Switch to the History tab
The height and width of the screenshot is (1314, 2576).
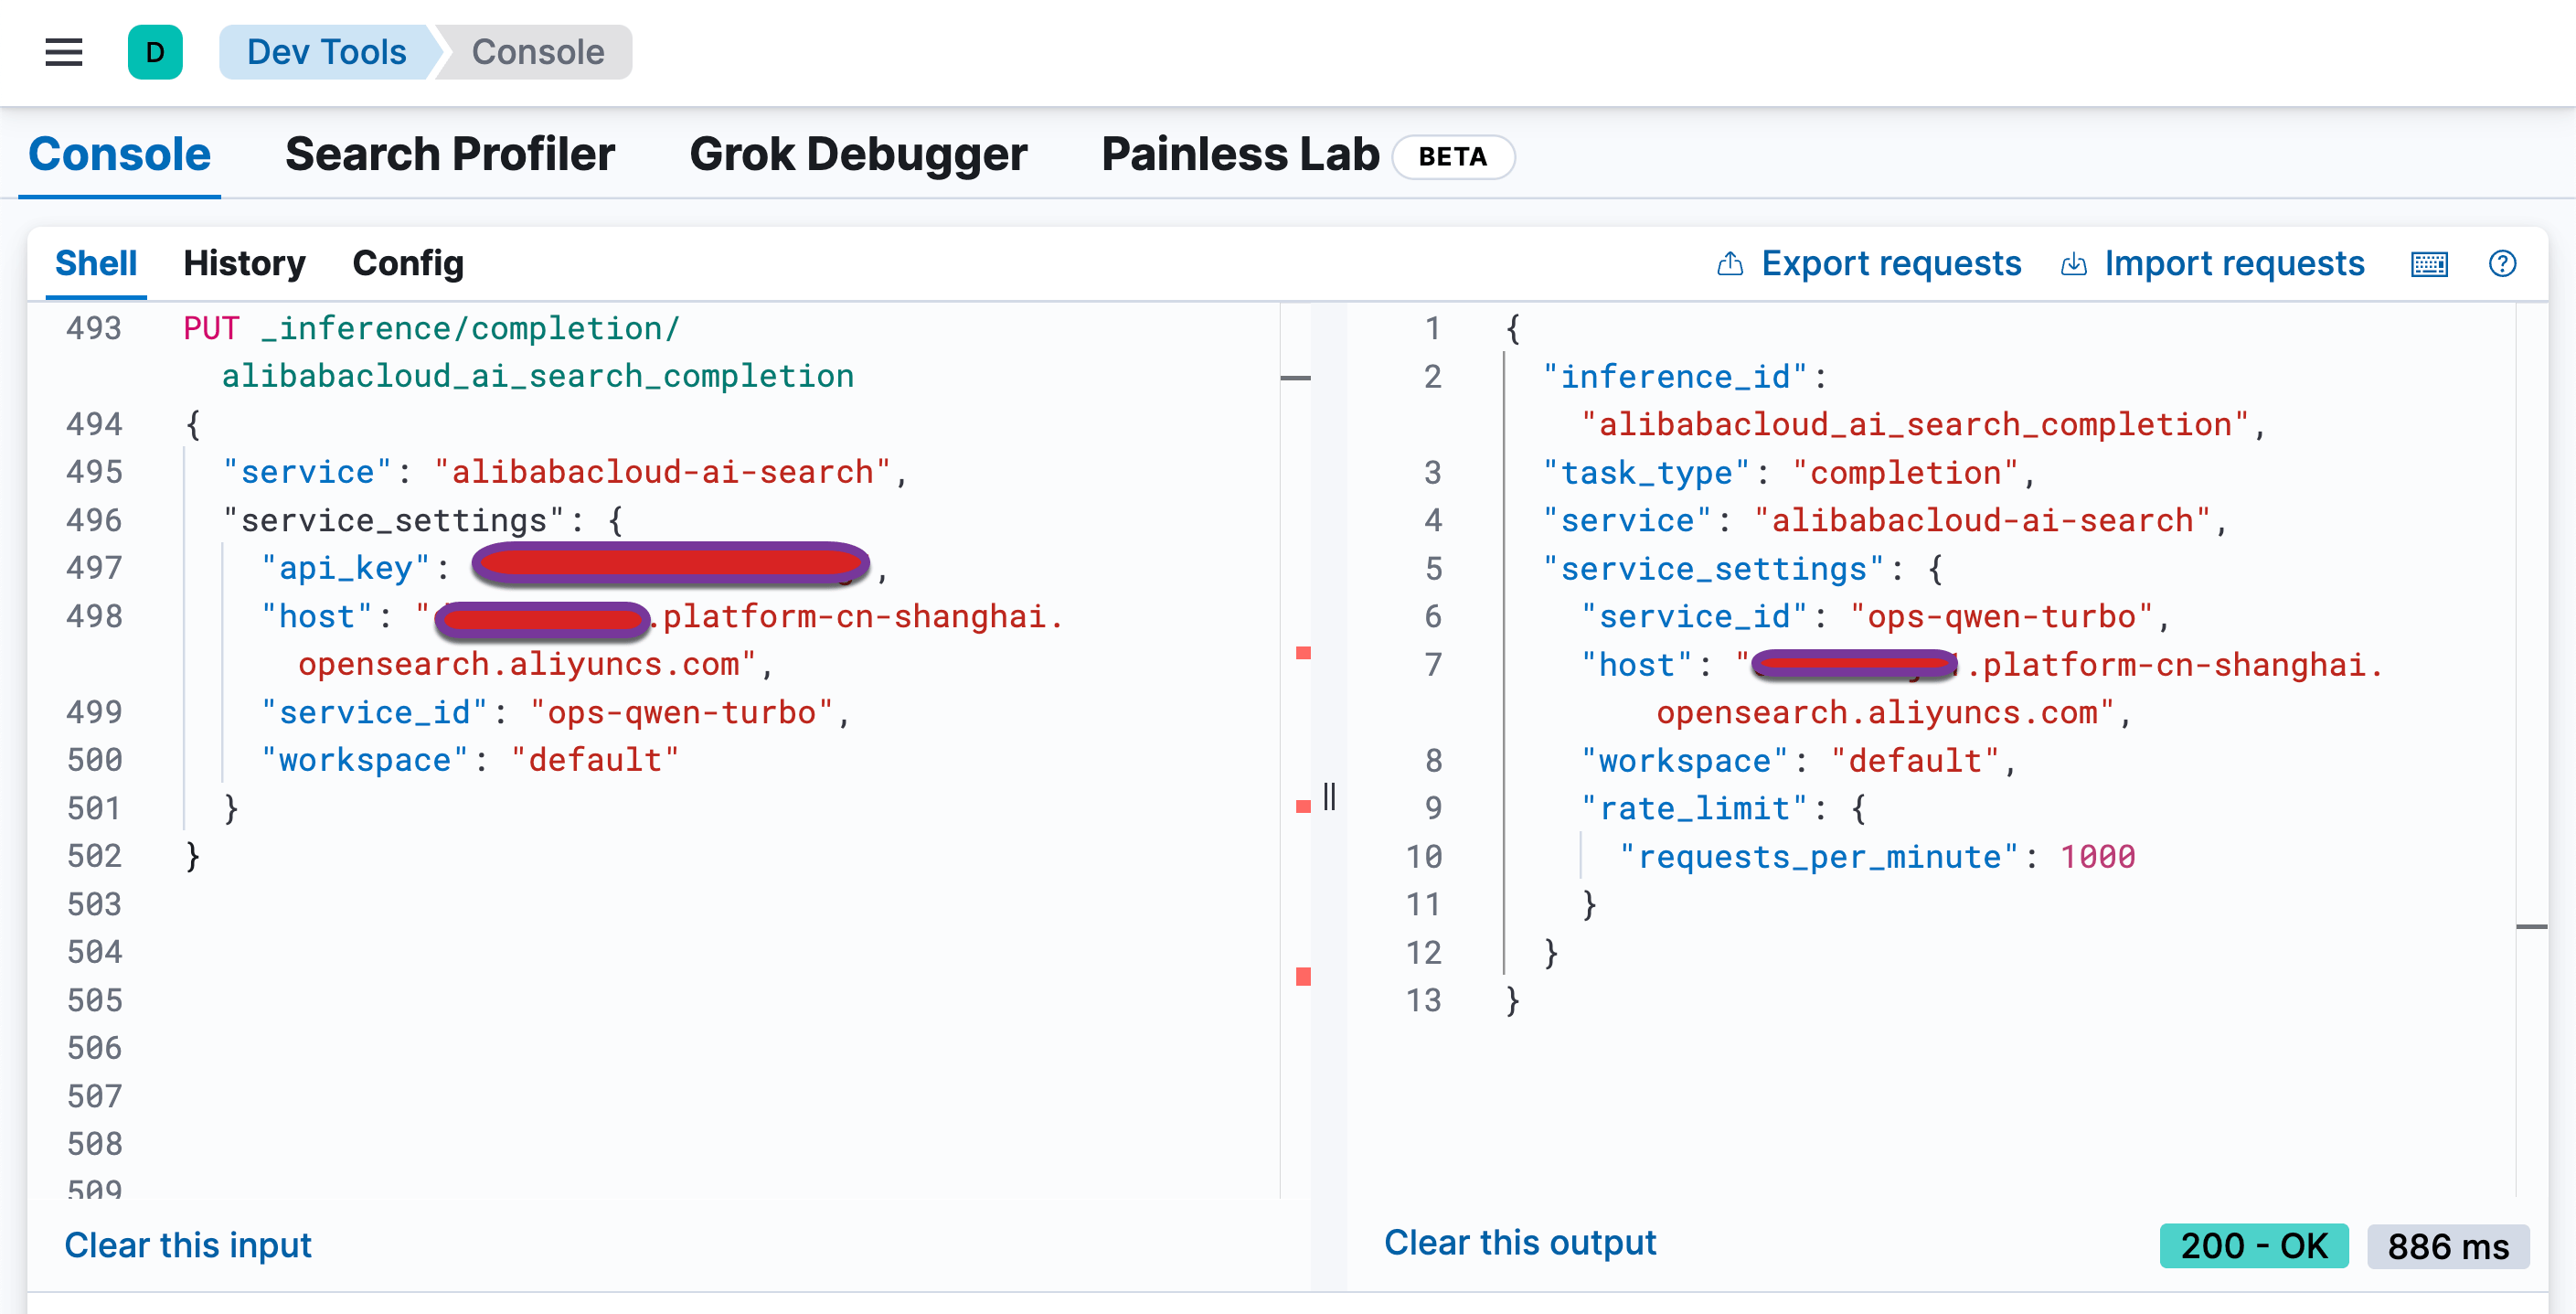click(x=244, y=264)
